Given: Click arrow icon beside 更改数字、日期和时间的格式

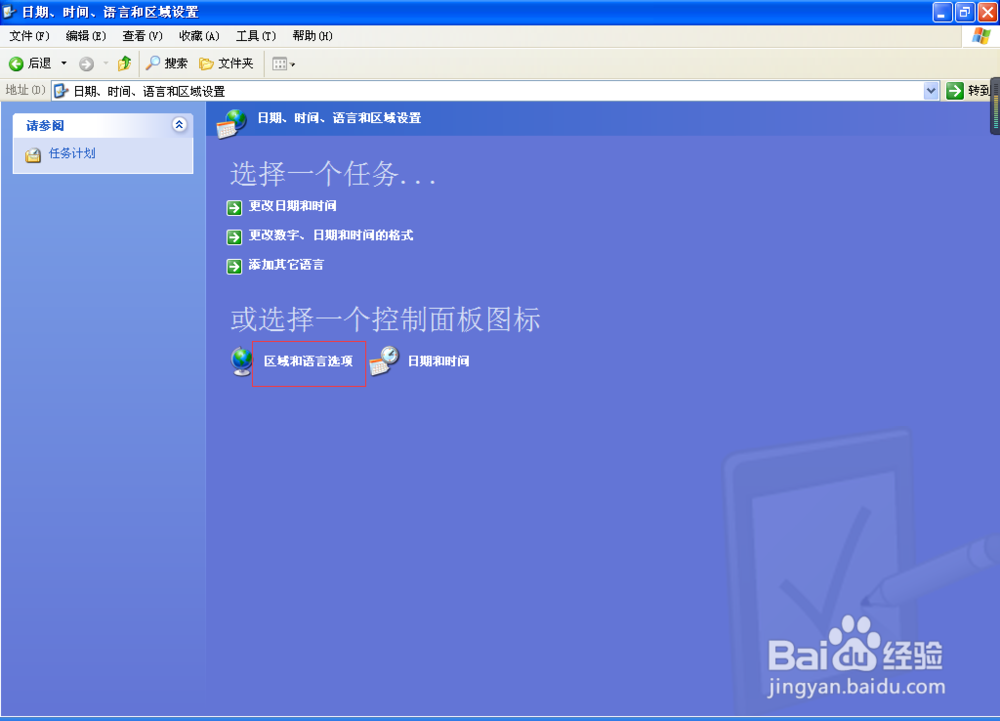Looking at the screenshot, I should (234, 237).
